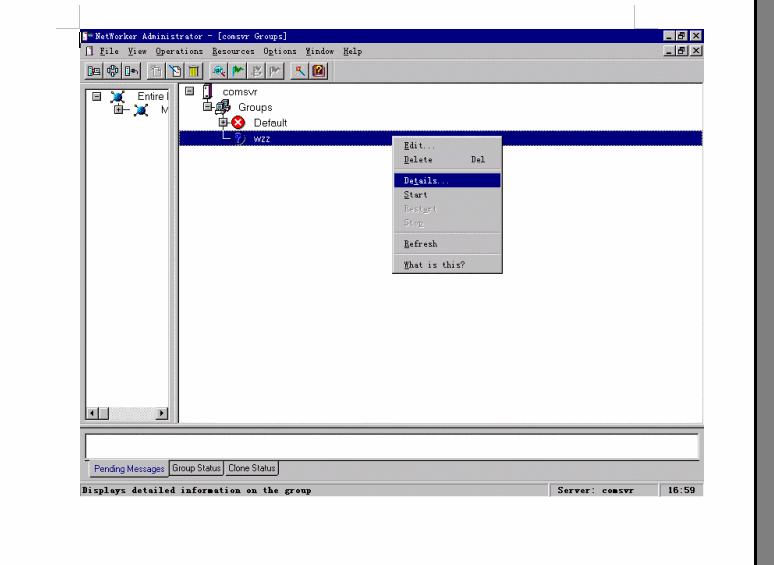Switch to the Clone Status tab
Viewport: 774px width, 565px height.
251,468
